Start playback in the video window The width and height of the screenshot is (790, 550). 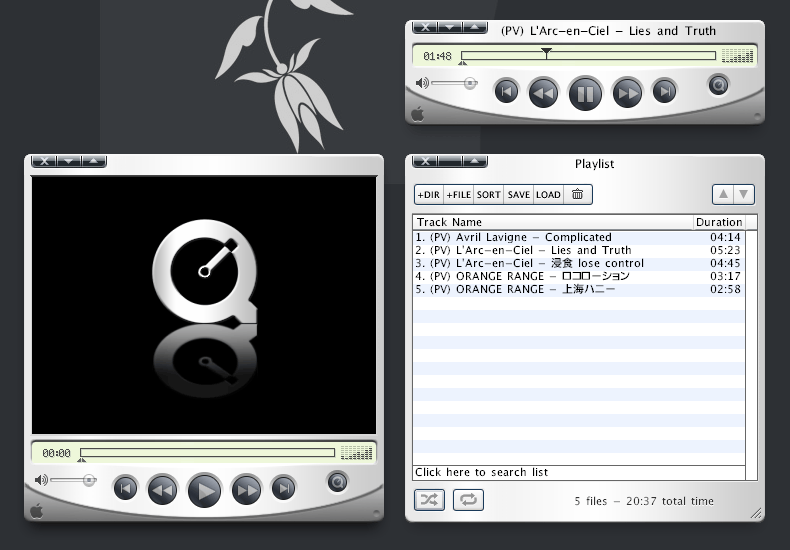click(204, 491)
